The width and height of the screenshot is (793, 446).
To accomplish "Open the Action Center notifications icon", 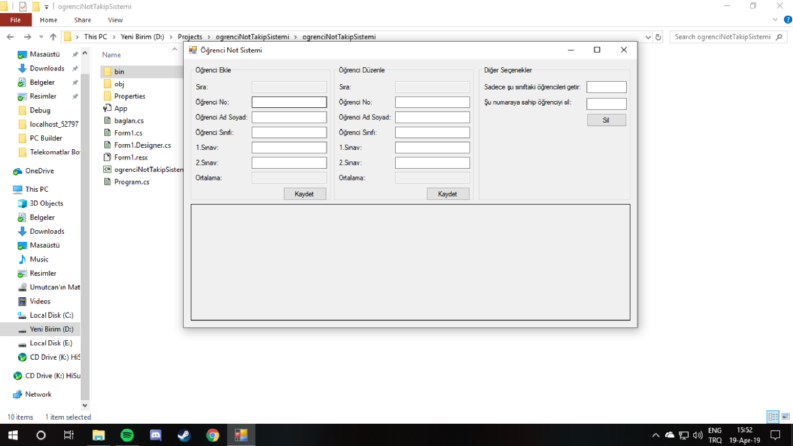I will click(775, 435).
